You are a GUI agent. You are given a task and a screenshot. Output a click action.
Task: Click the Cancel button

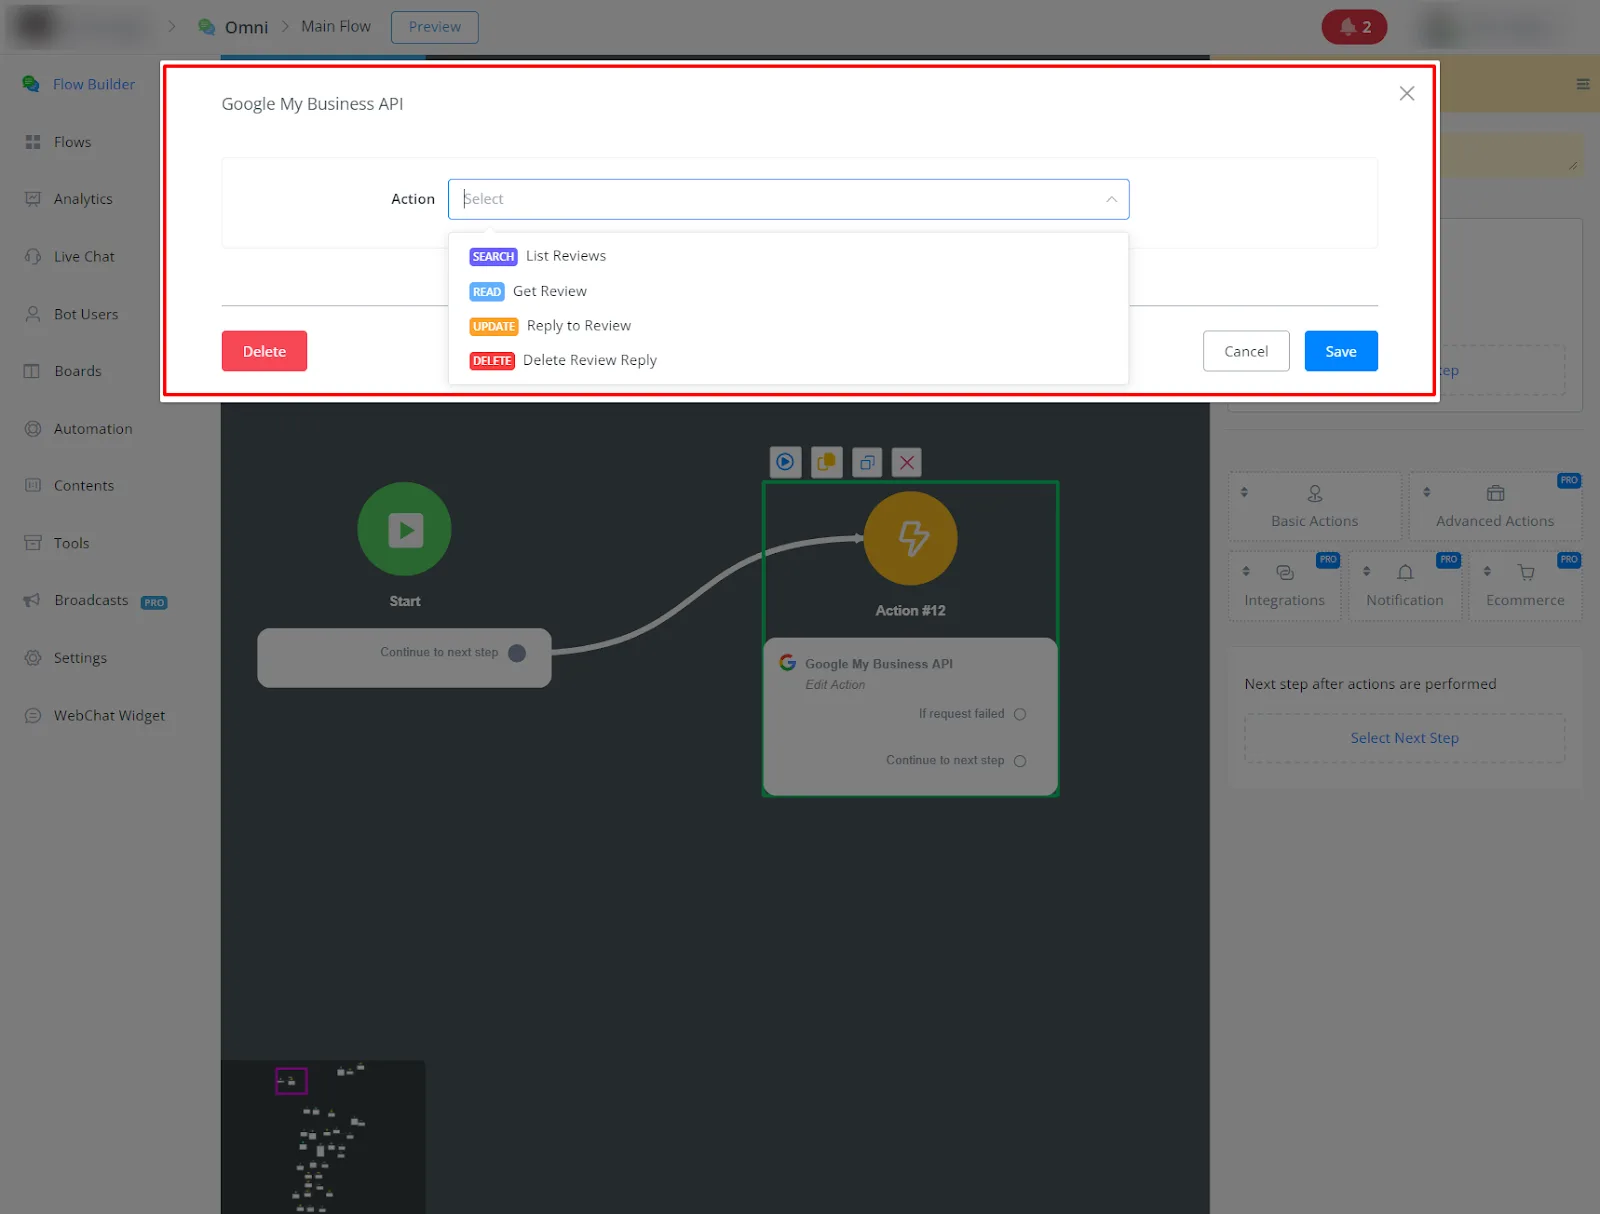click(x=1246, y=351)
